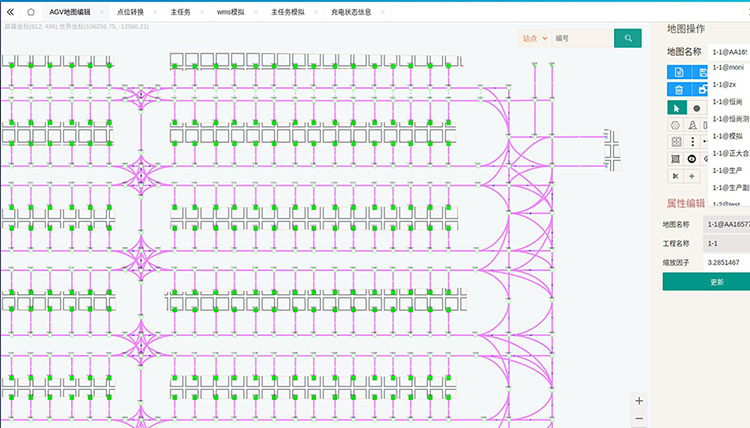The width and height of the screenshot is (750, 428).
Task: Click the plus add tool icon
Action: (x=692, y=176)
